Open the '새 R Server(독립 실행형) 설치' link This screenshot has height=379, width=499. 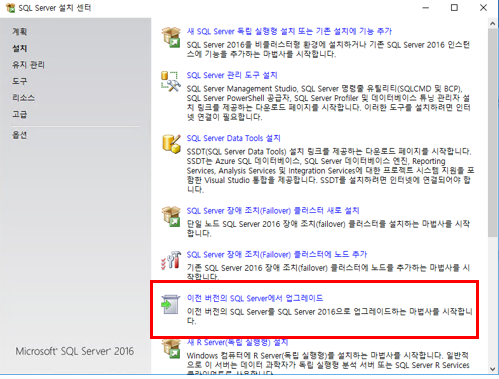point(237,342)
